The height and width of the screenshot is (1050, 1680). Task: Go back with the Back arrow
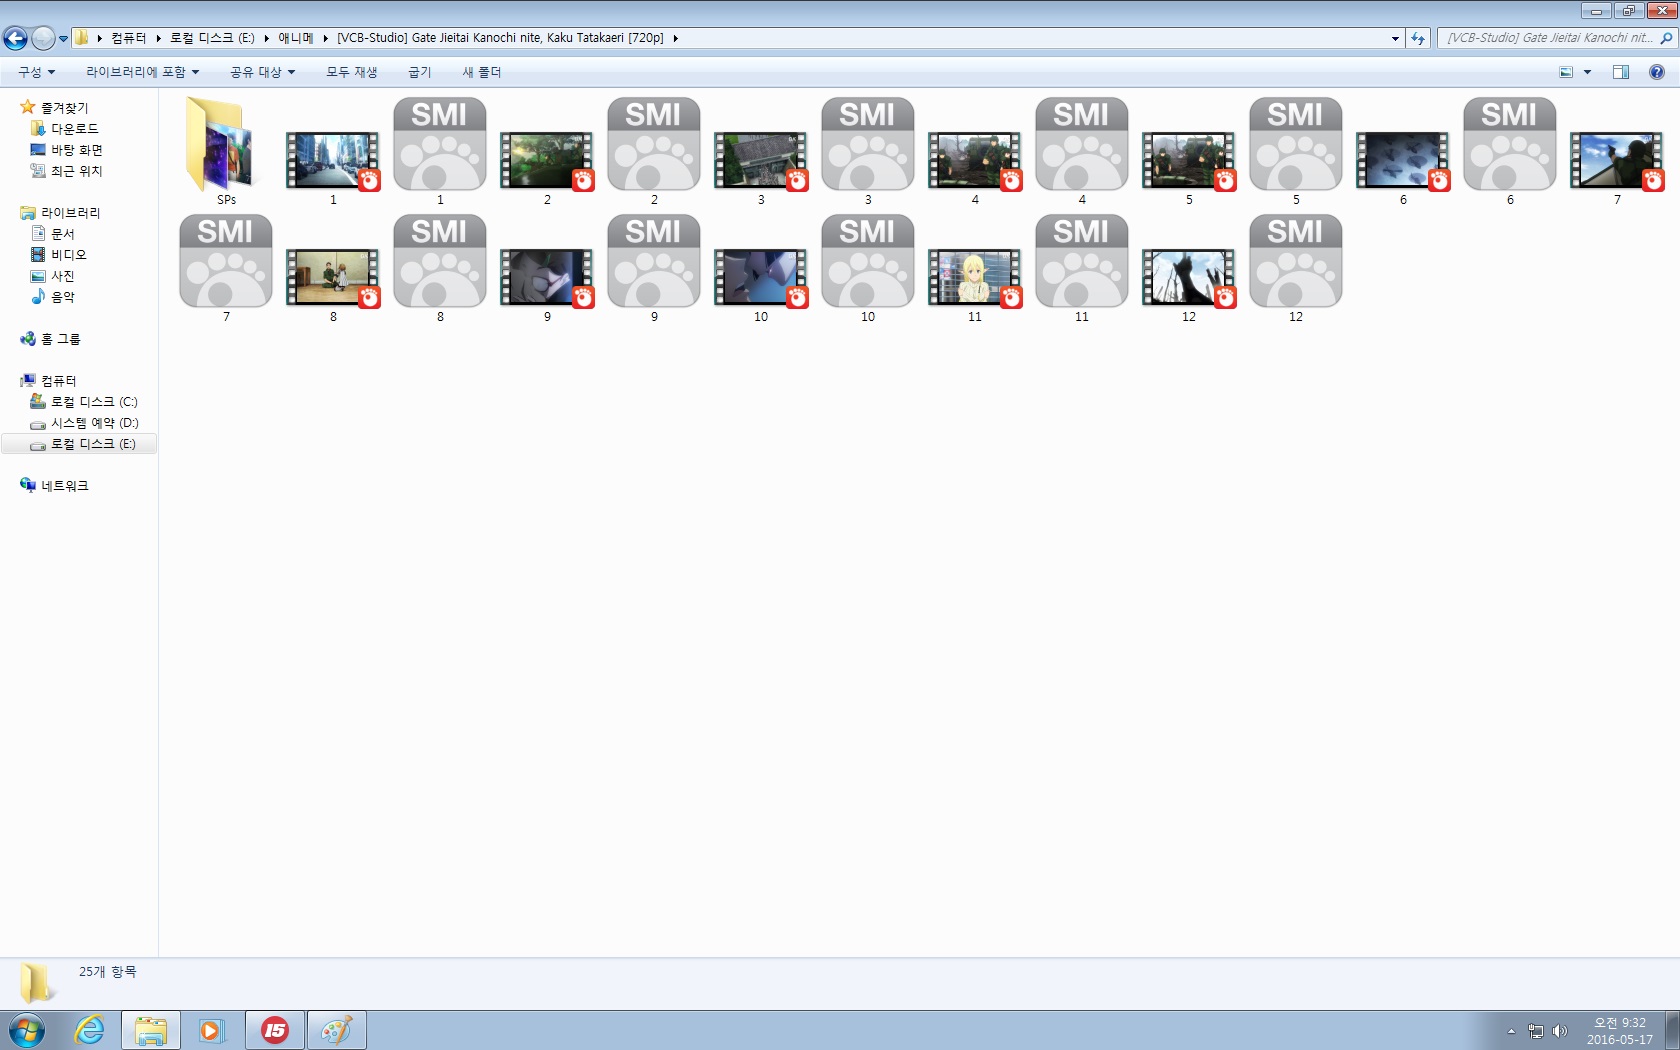[15, 38]
